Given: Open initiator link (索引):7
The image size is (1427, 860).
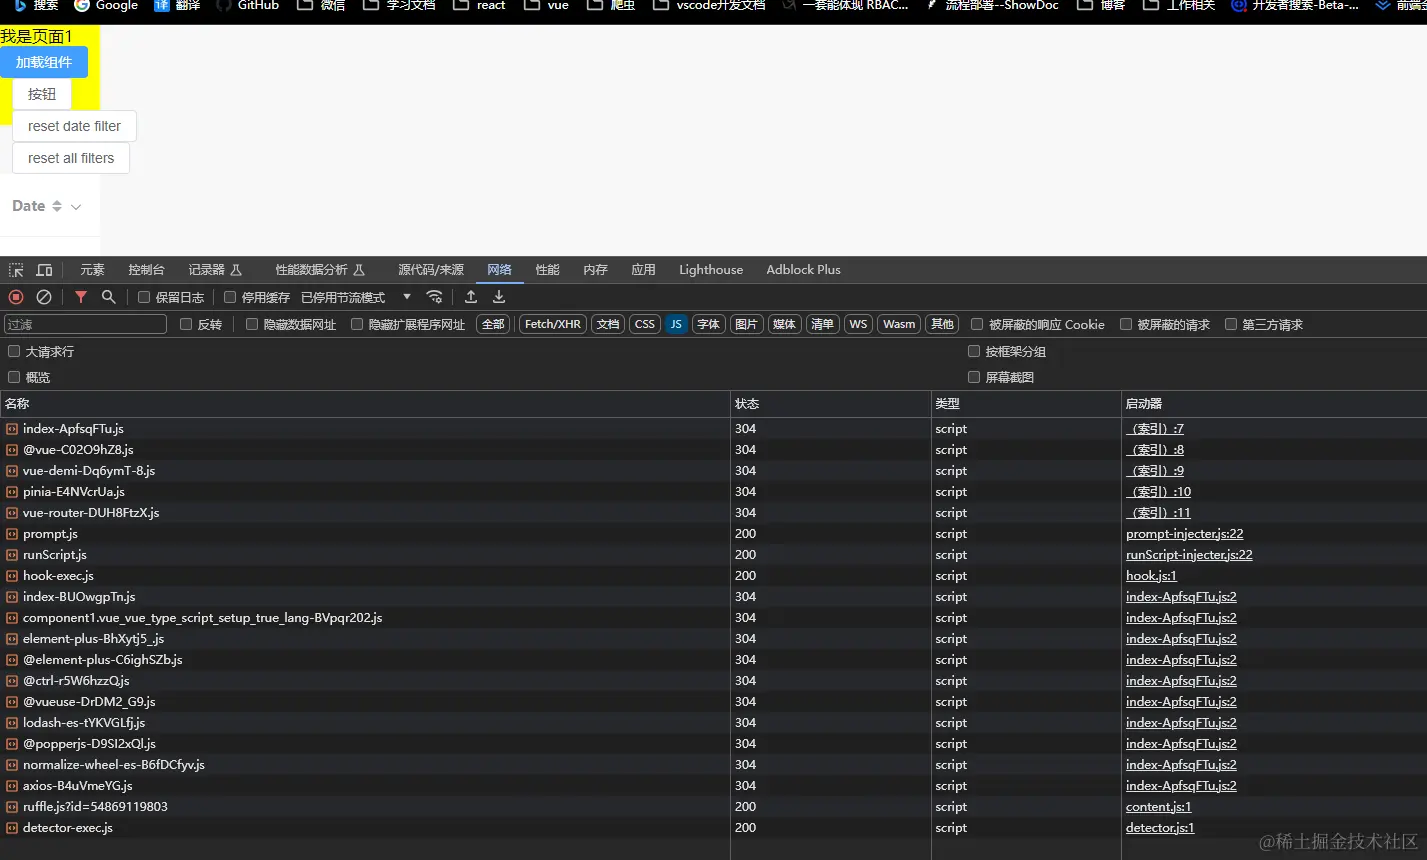Looking at the screenshot, I should (1155, 429).
